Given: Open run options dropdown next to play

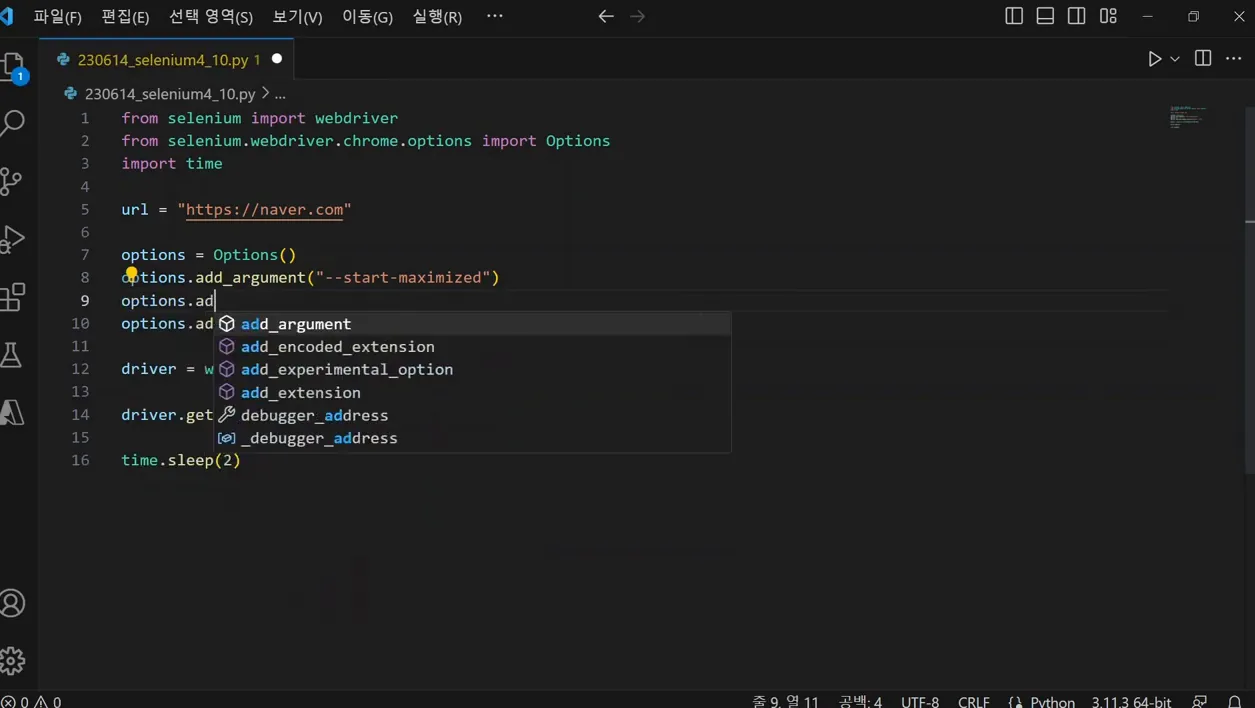Looking at the screenshot, I should (x=1175, y=59).
